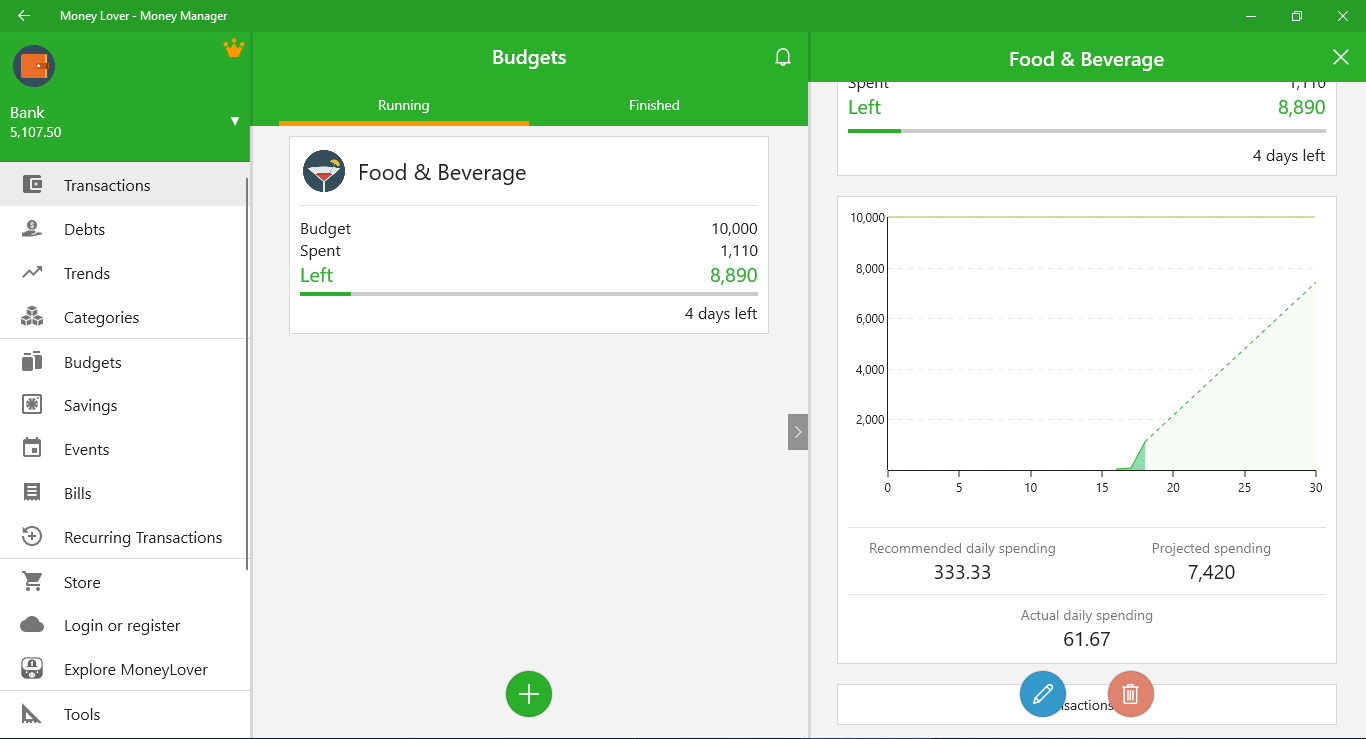The image size is (1366, 739).
Task: Click the budget progress bar
Action: click(x=528, y=293)
